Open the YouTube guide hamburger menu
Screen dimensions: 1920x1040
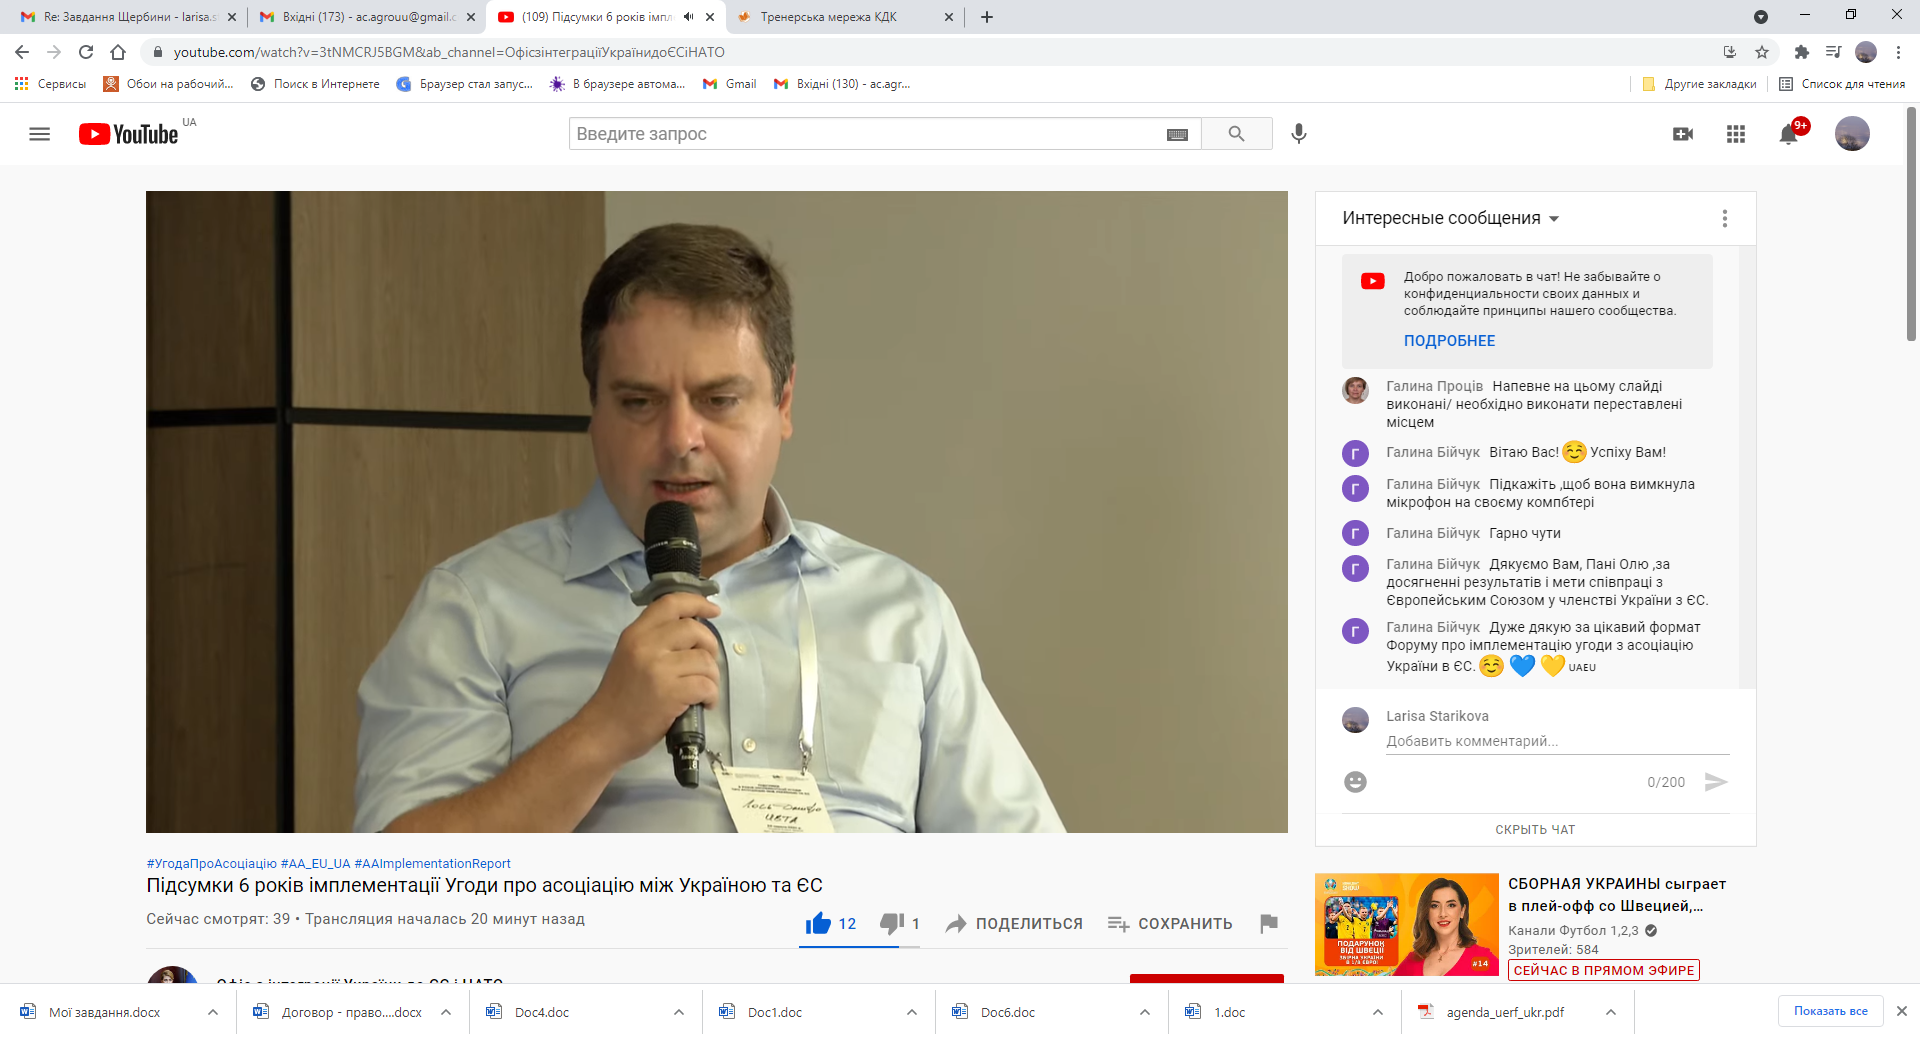(x=39, y=134)
